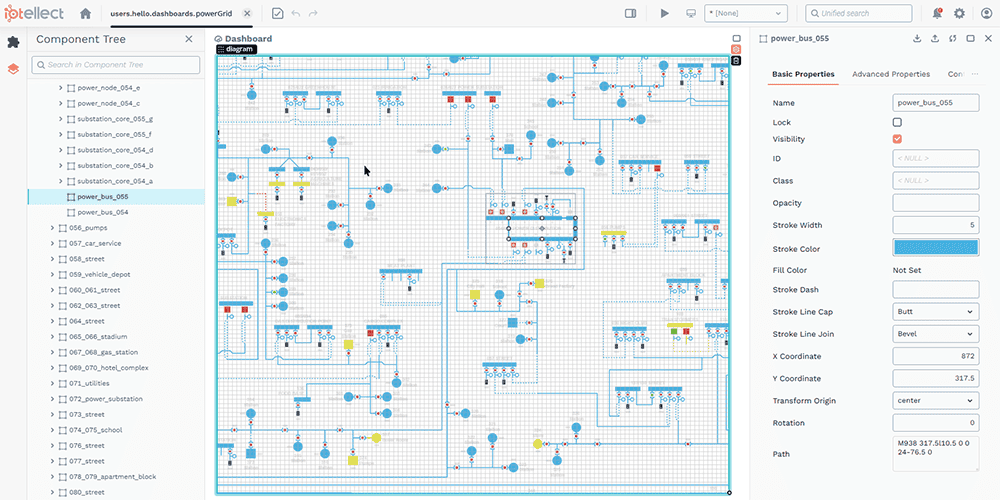Open the notifications bell
The image size is (1000, 500).
[x=937, y=14]
